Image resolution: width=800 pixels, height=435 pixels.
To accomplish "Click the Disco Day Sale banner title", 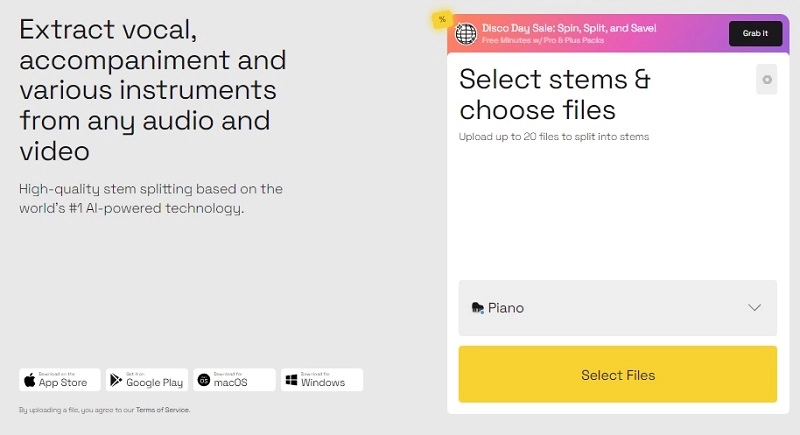I will pyautogui.click(x=569, y=28).
